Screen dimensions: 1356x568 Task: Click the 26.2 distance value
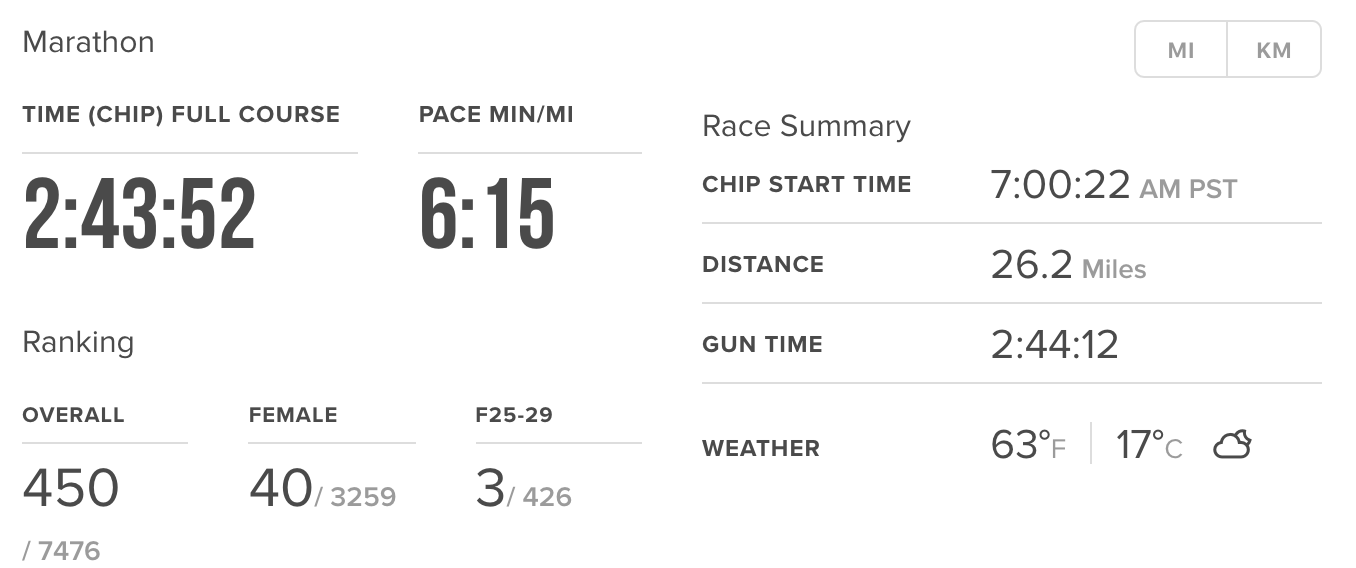tap(1032, 265)
